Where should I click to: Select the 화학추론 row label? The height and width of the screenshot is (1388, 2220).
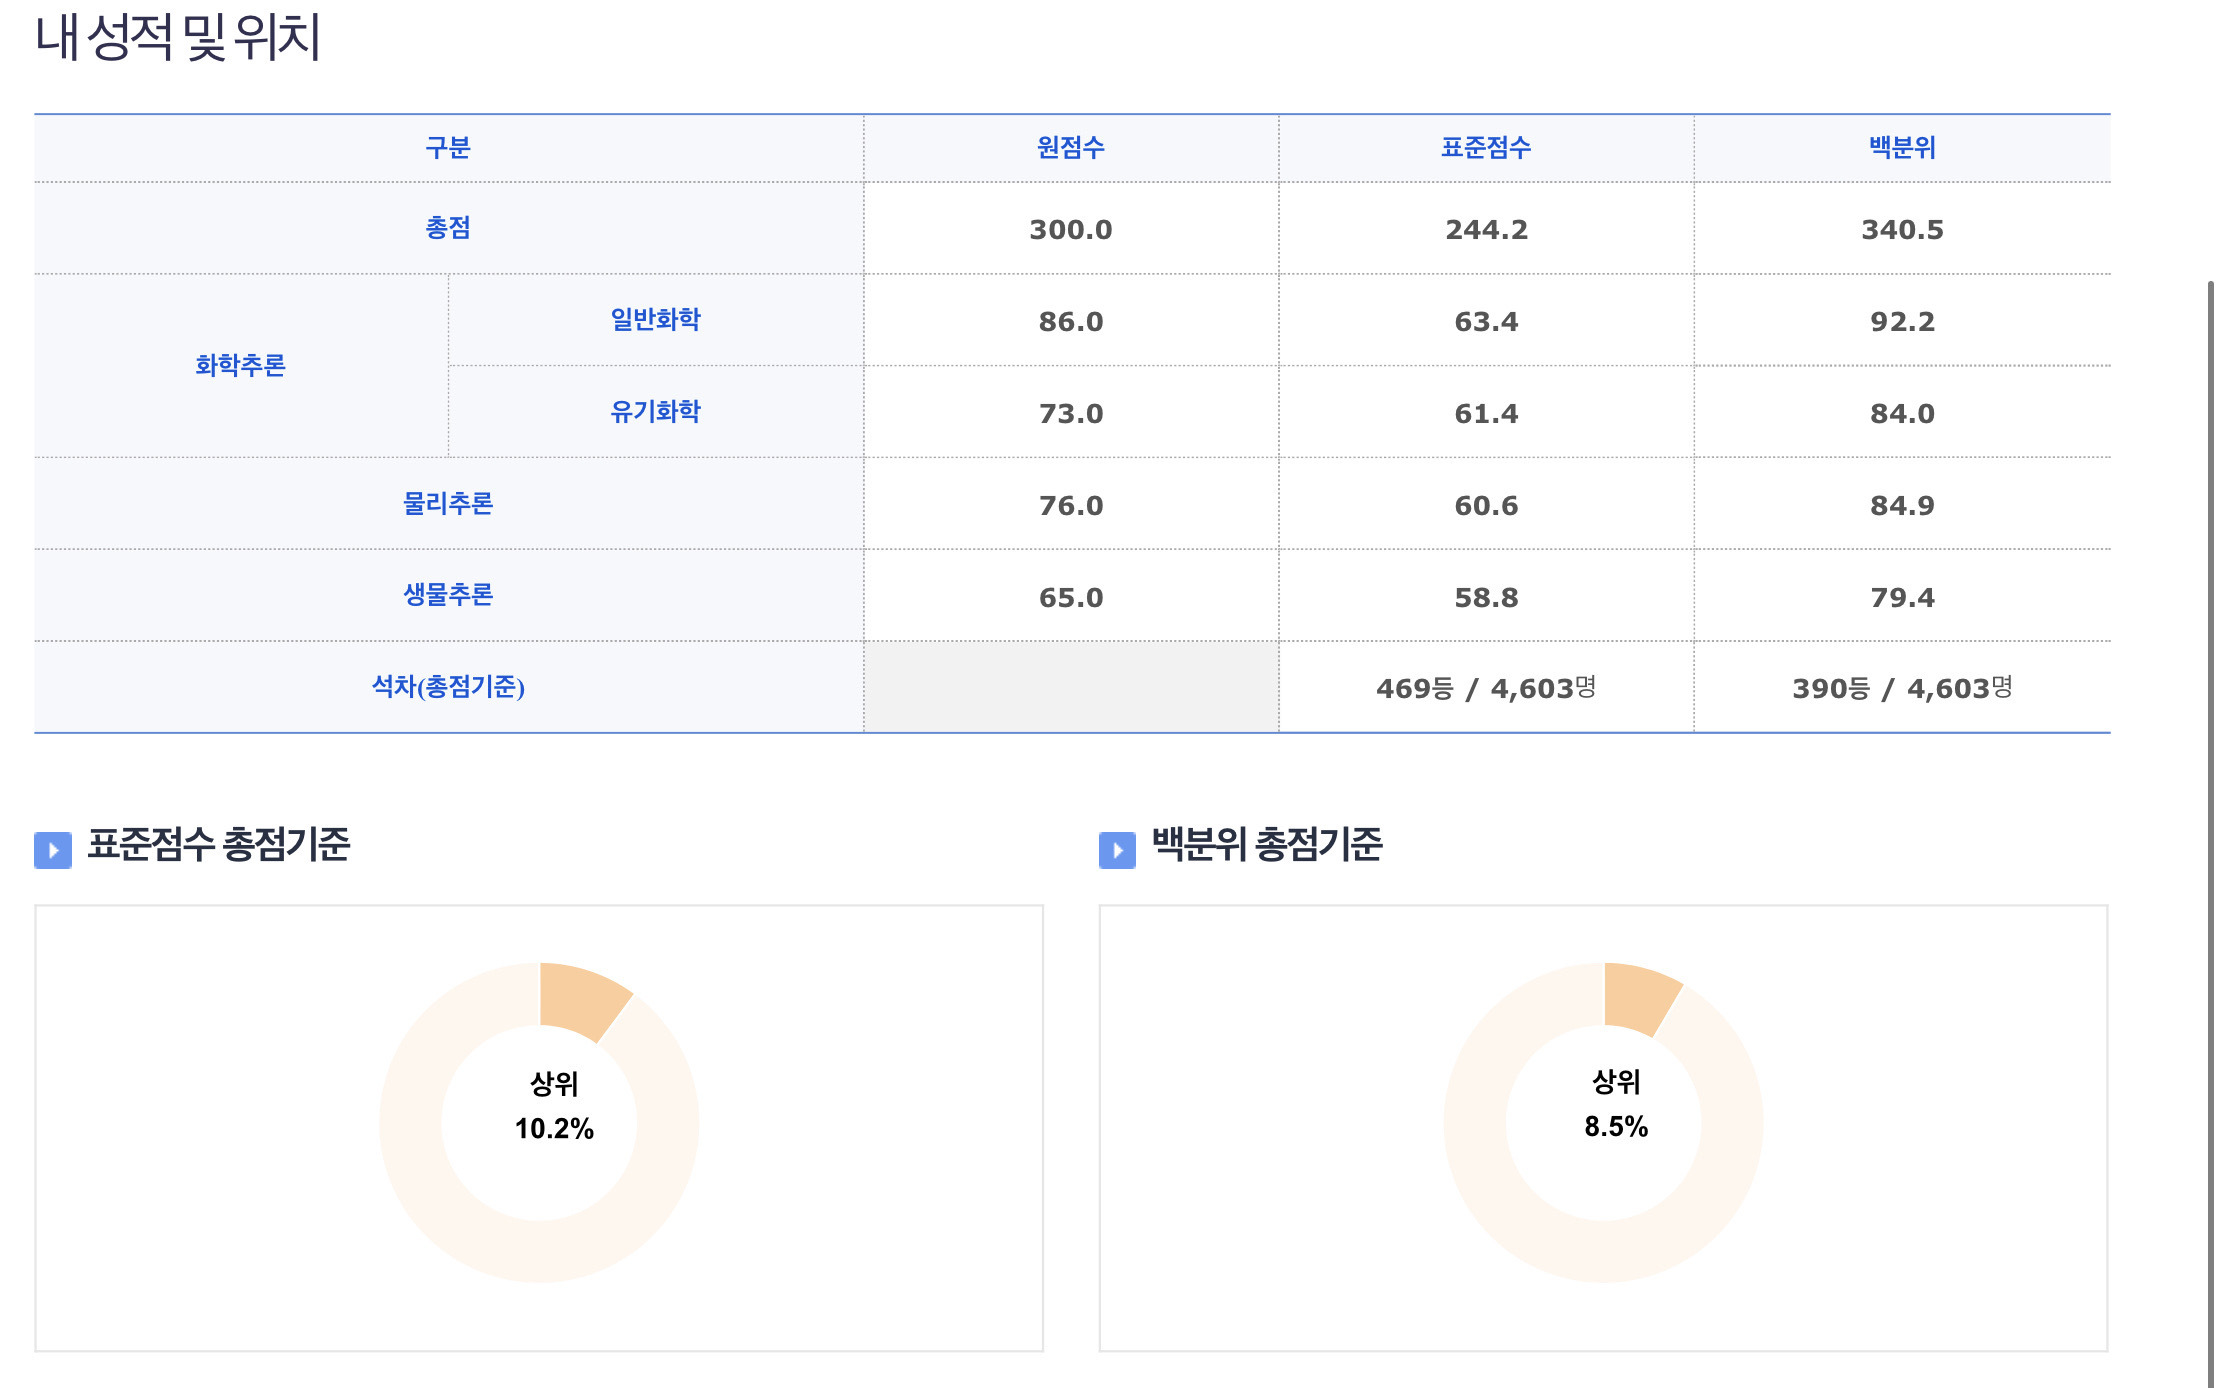[240, 365]
